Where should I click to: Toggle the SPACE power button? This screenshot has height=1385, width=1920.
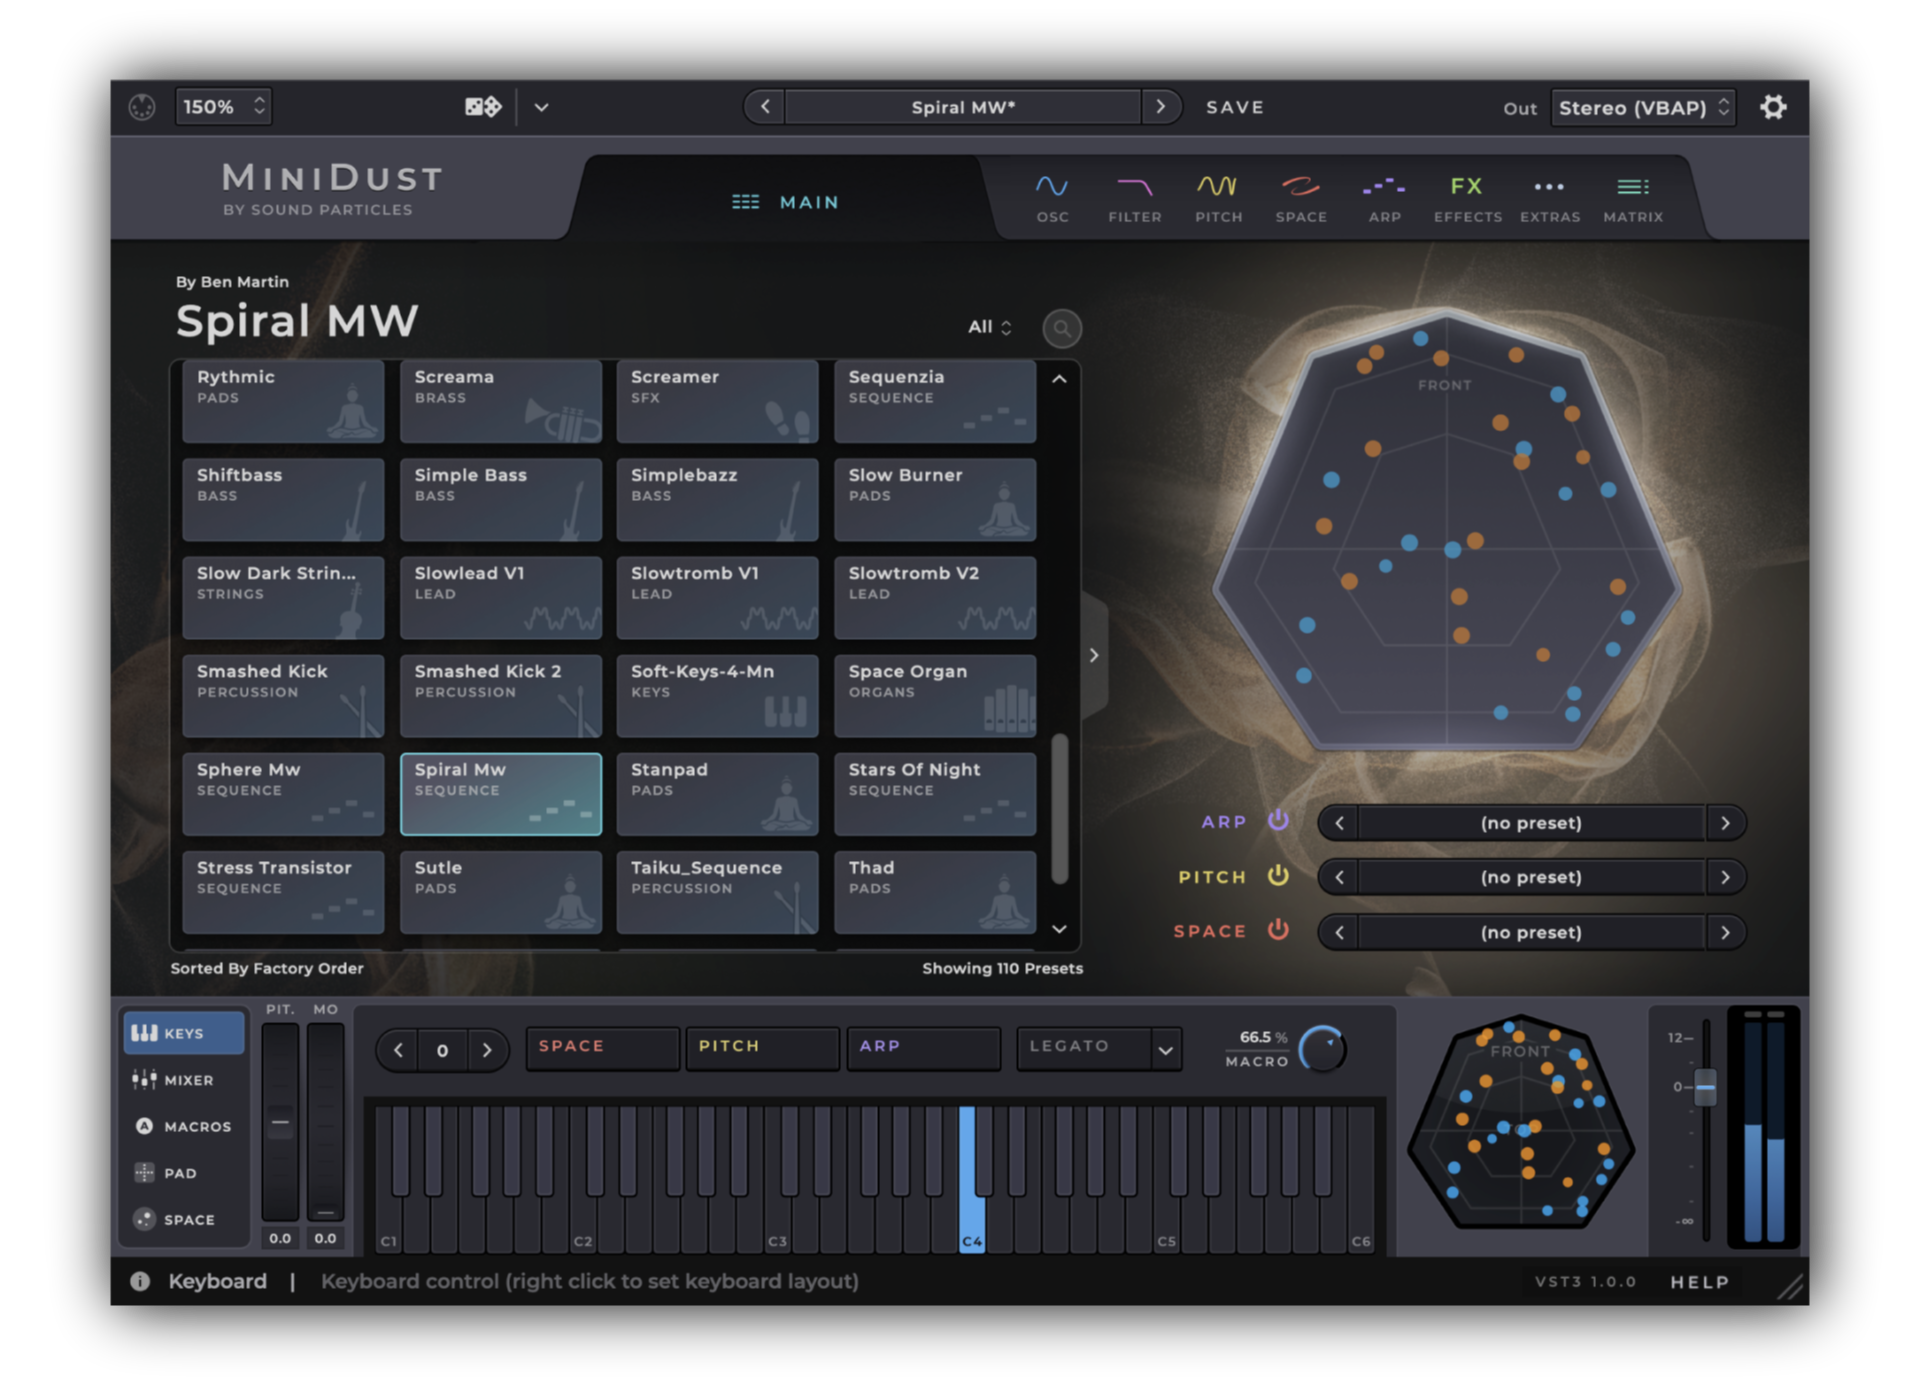pyautogui.click(x=1278, y=930)
